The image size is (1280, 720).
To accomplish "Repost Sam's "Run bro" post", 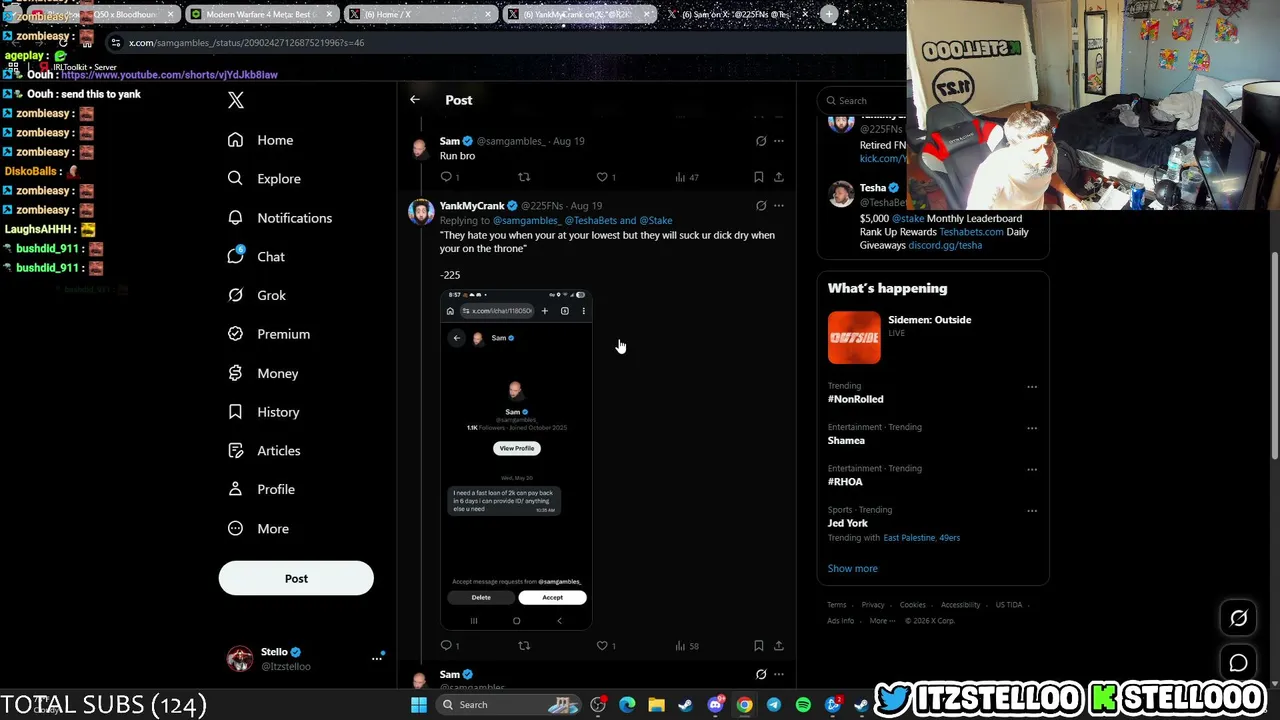I will pos(523,177).
